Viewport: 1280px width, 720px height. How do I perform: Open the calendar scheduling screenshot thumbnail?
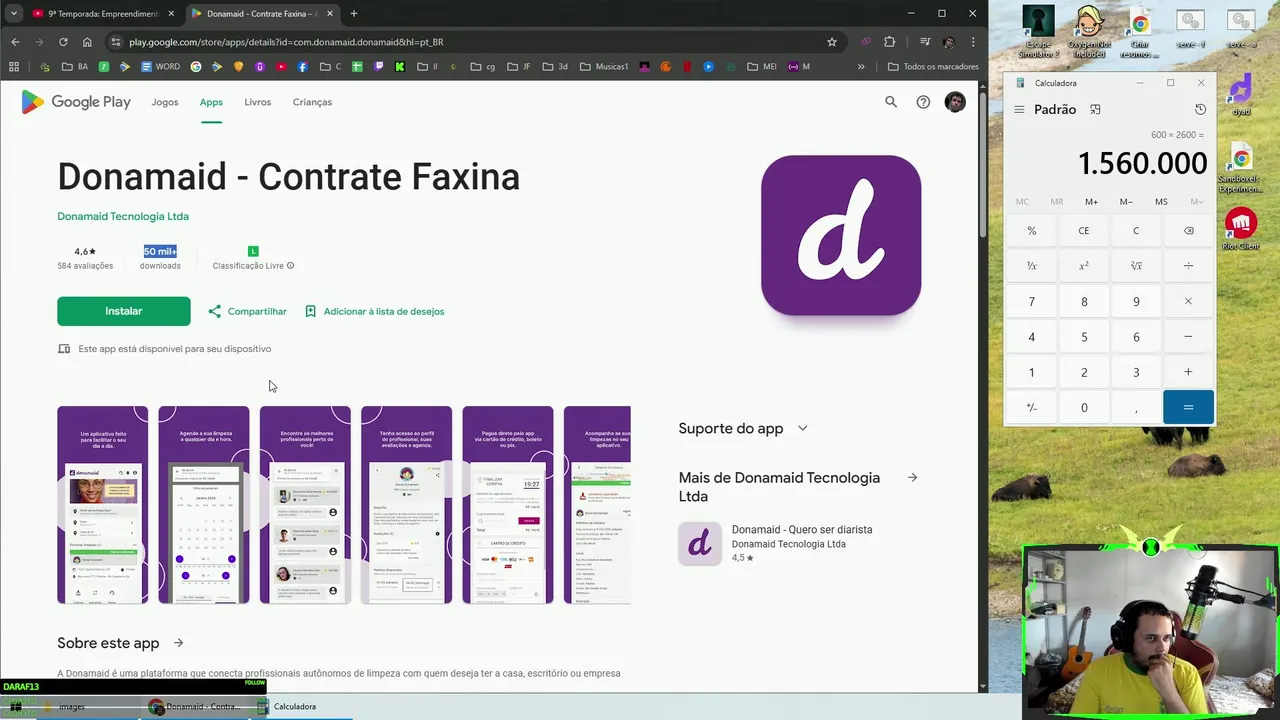[204, 505]
